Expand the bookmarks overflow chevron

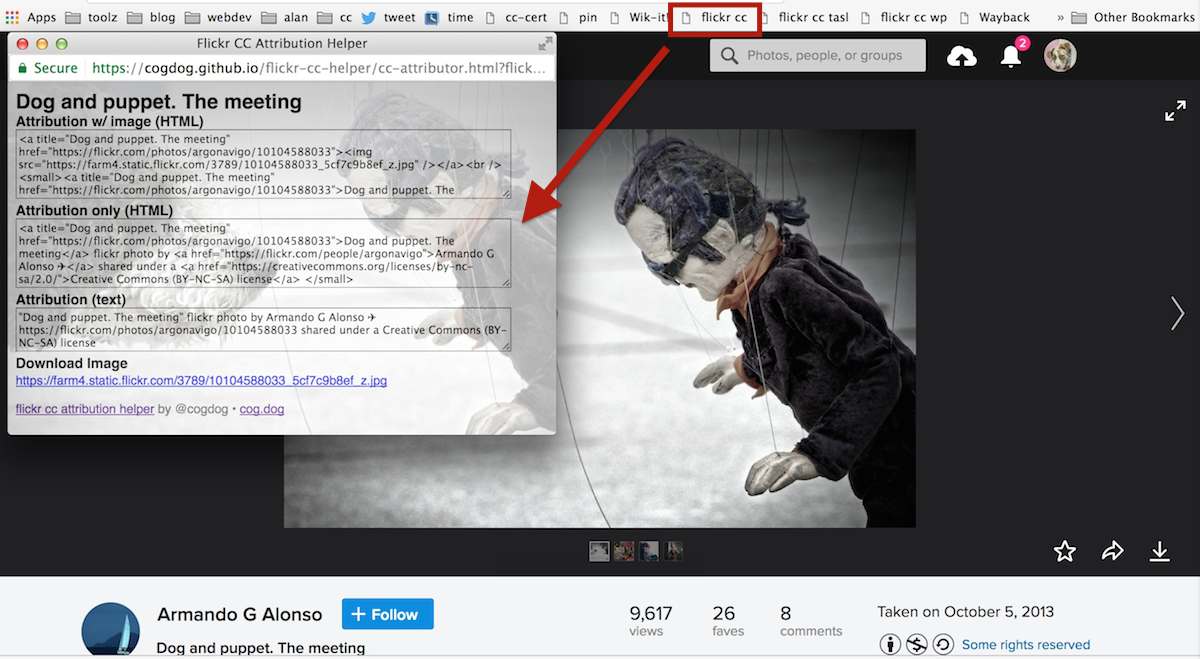pos(1059,17)
